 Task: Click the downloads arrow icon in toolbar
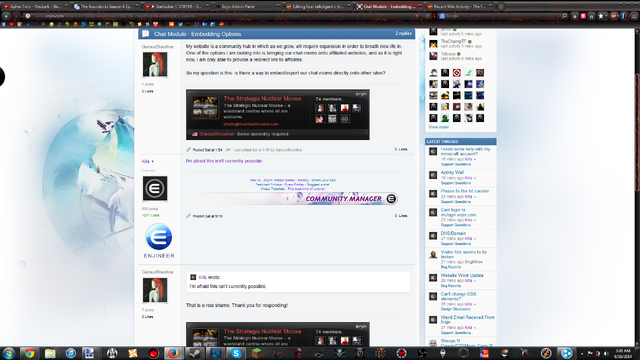(x=574, y=16)
